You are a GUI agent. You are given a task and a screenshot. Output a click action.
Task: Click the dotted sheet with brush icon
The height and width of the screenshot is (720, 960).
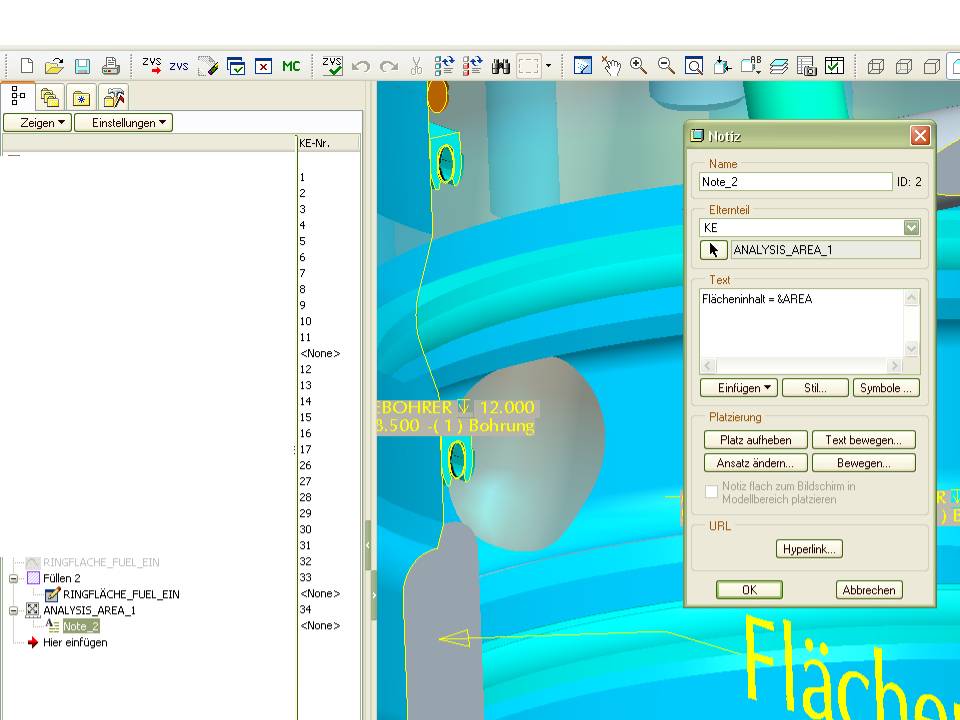(208, 66)
